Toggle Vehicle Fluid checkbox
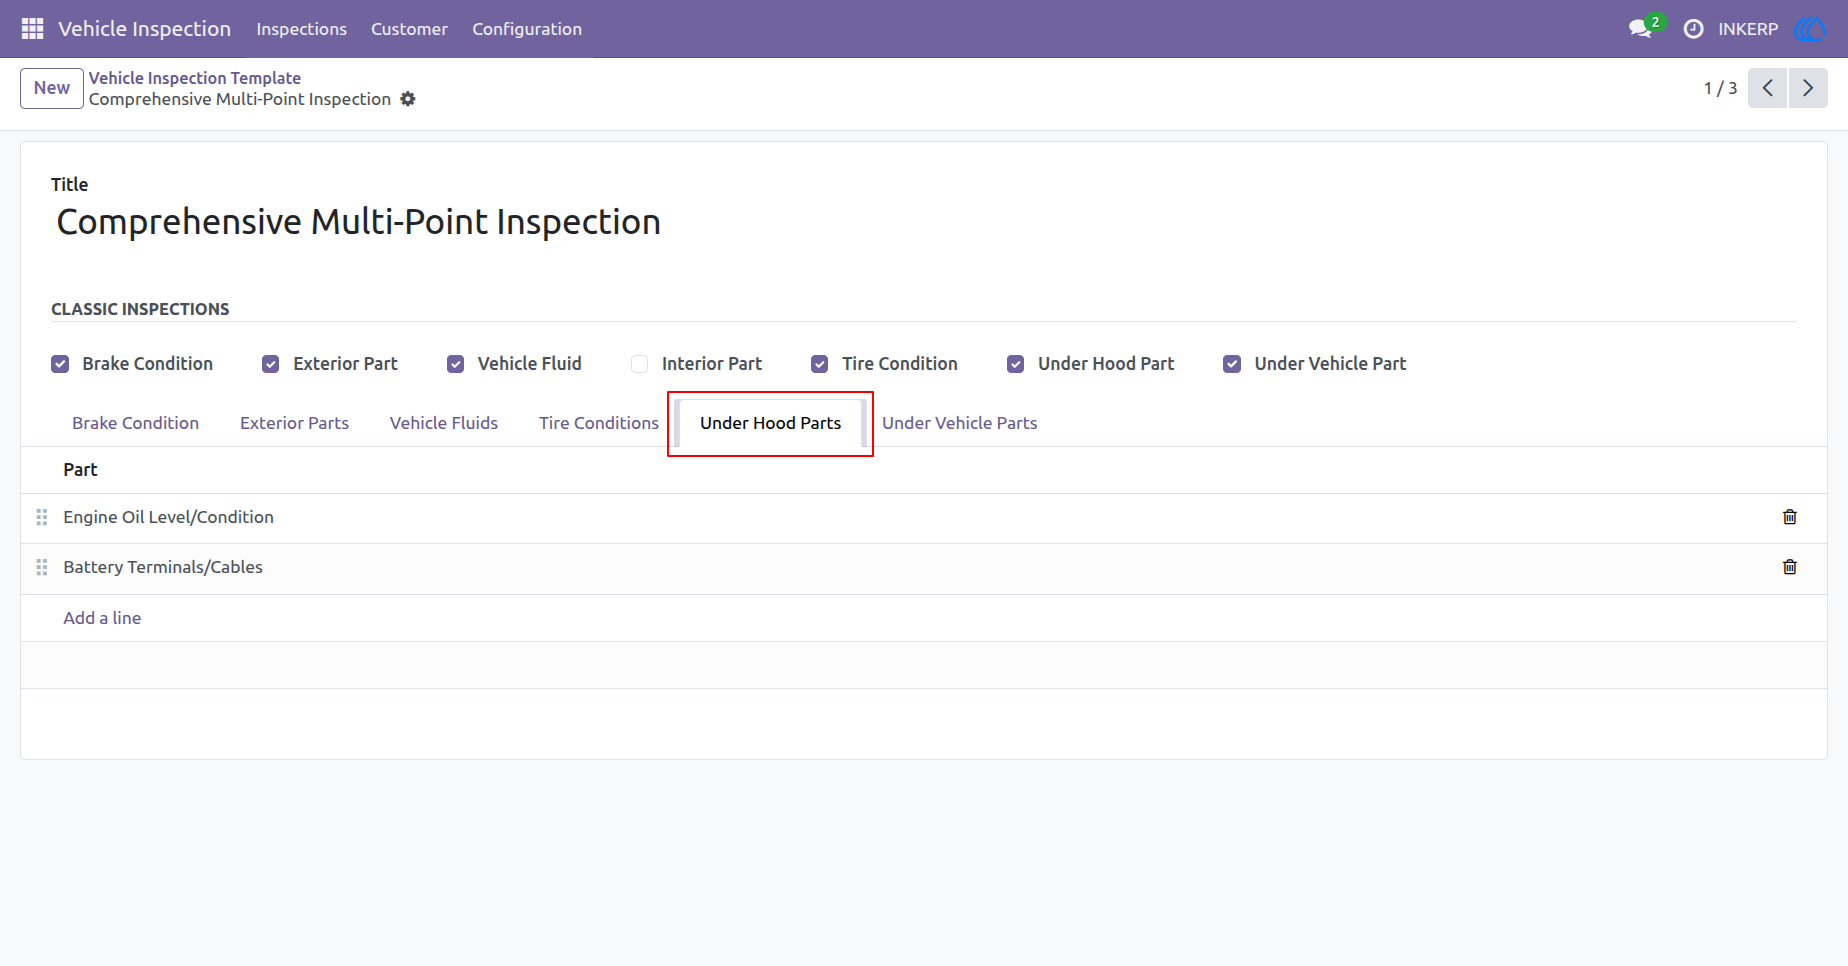 [455, 364]
